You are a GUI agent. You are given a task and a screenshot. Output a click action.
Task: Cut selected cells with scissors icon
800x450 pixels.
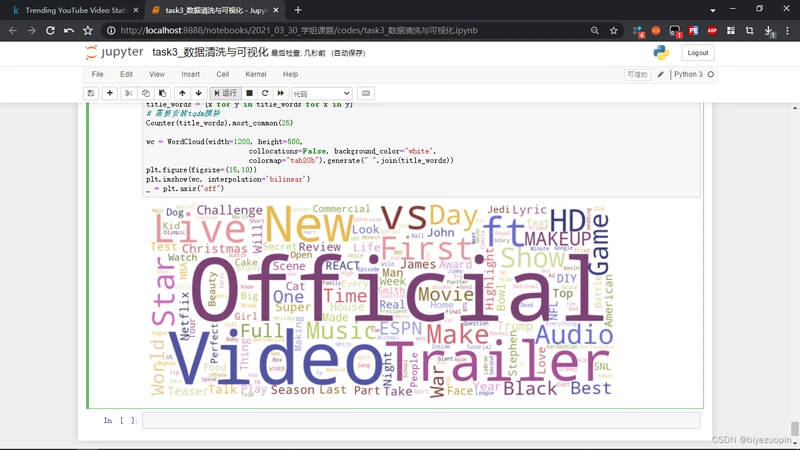click(x=129, y=93)
